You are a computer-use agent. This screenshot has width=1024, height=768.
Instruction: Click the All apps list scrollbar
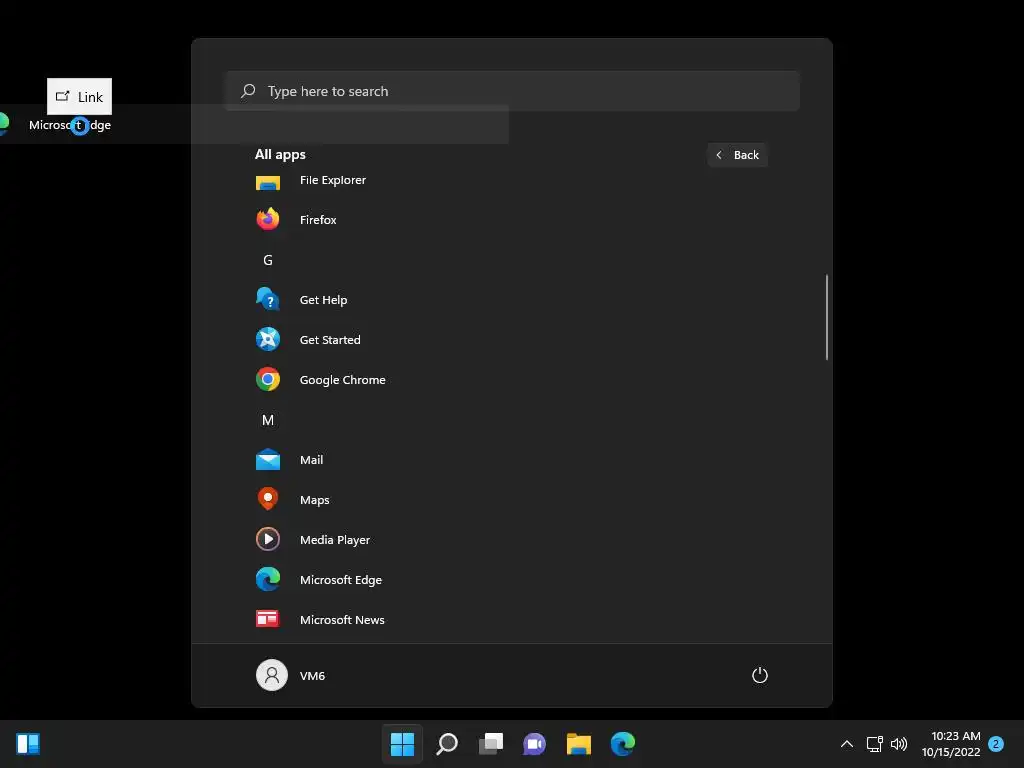827,317
